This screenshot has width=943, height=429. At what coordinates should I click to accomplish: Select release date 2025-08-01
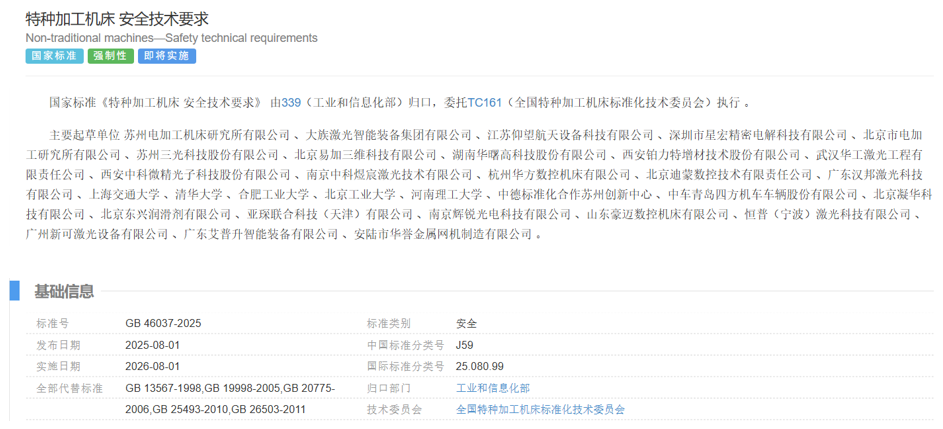click(x=153, y=345)
